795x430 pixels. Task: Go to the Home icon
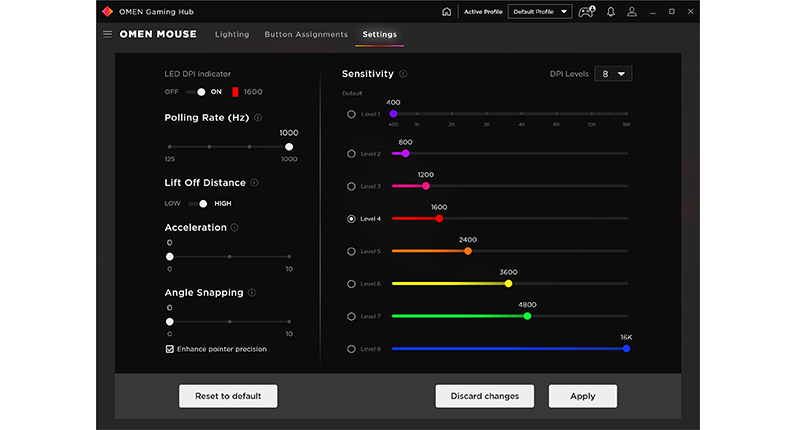click(x=446, y=12)
